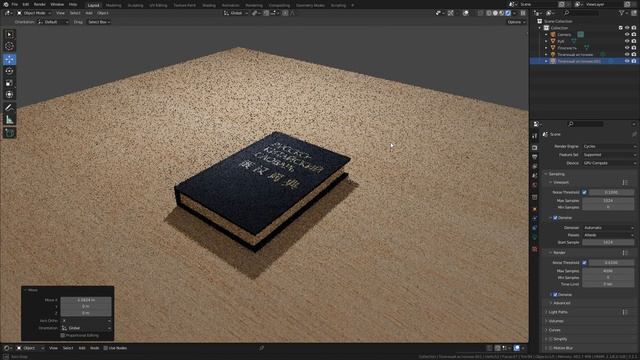Switch to wireframe viewport shading
Screen dimensions: 640x360
(489, 13)
